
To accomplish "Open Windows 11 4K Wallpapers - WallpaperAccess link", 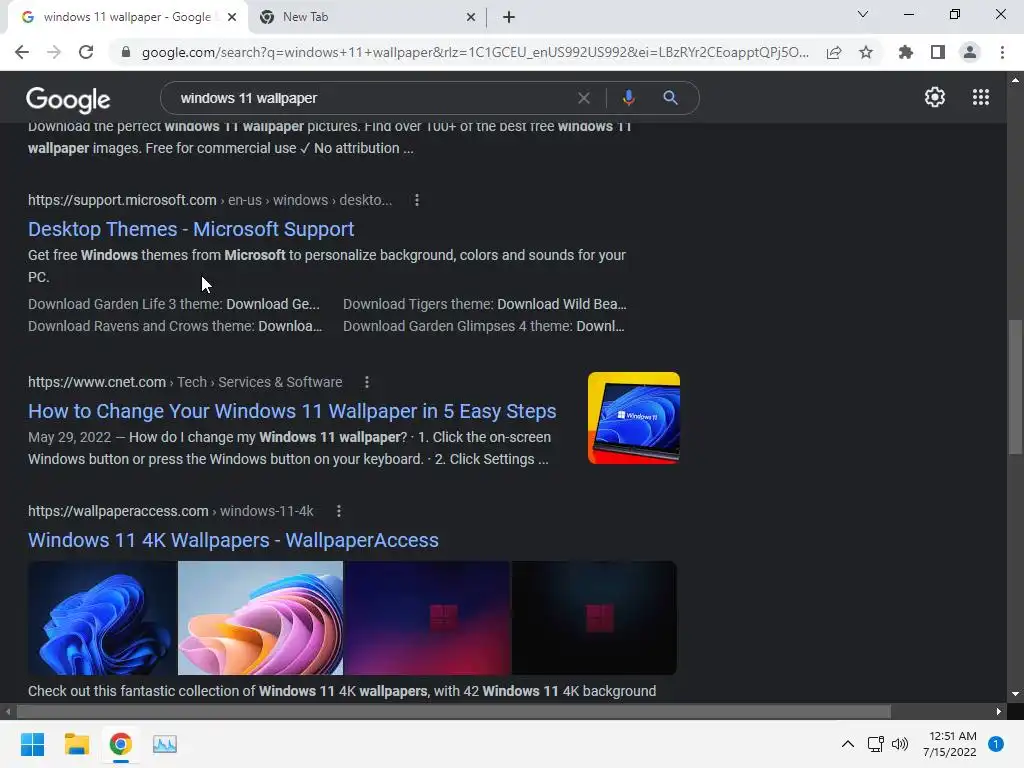I will pos(233,540).
